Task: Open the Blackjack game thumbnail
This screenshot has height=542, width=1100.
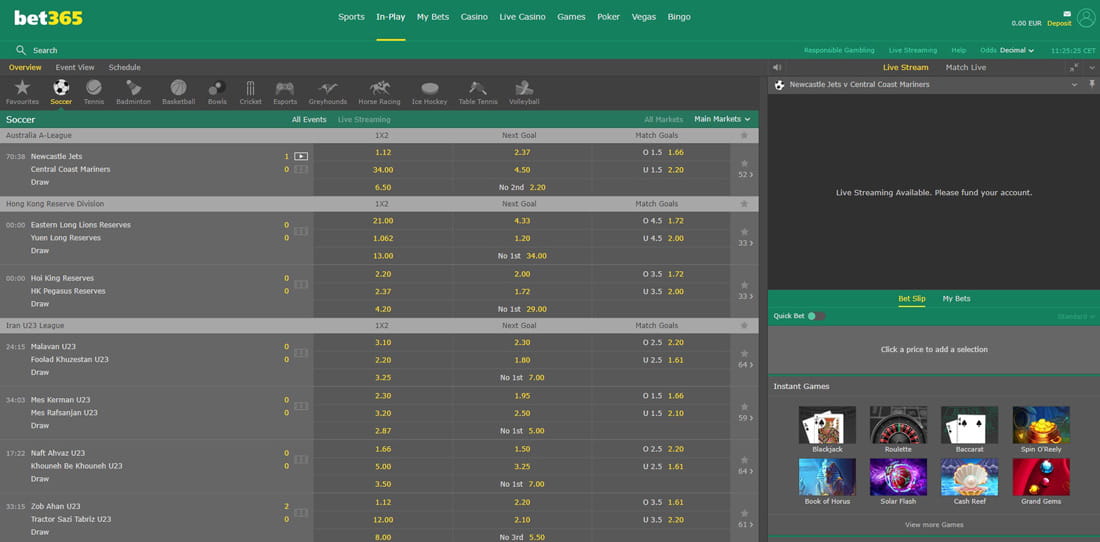Action: (x=827, y=425)
